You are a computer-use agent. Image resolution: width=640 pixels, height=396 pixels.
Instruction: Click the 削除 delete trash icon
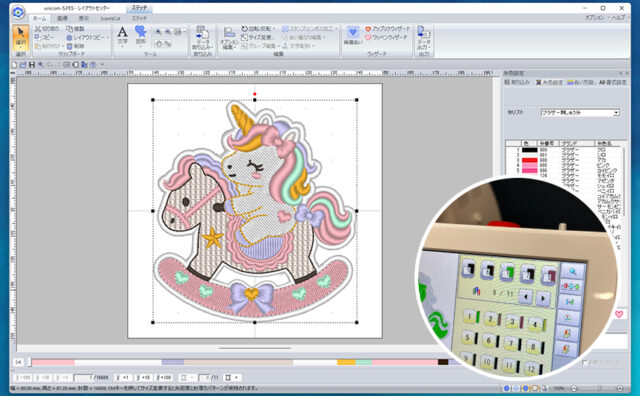point(69,46)
